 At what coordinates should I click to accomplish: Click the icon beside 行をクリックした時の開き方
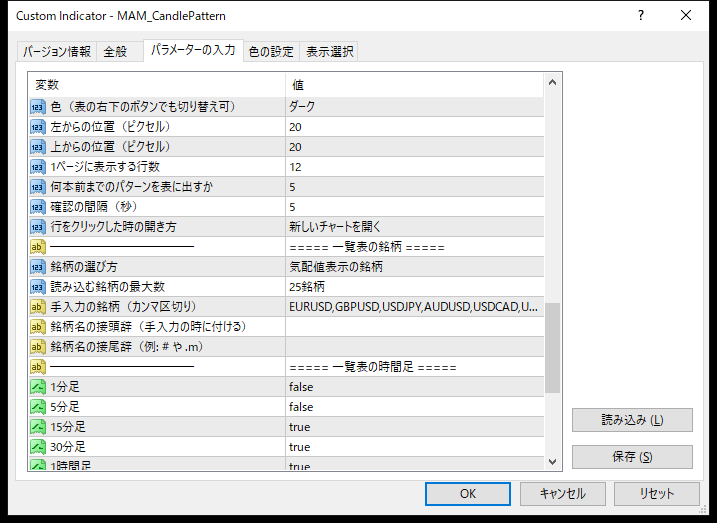[38, 227]
